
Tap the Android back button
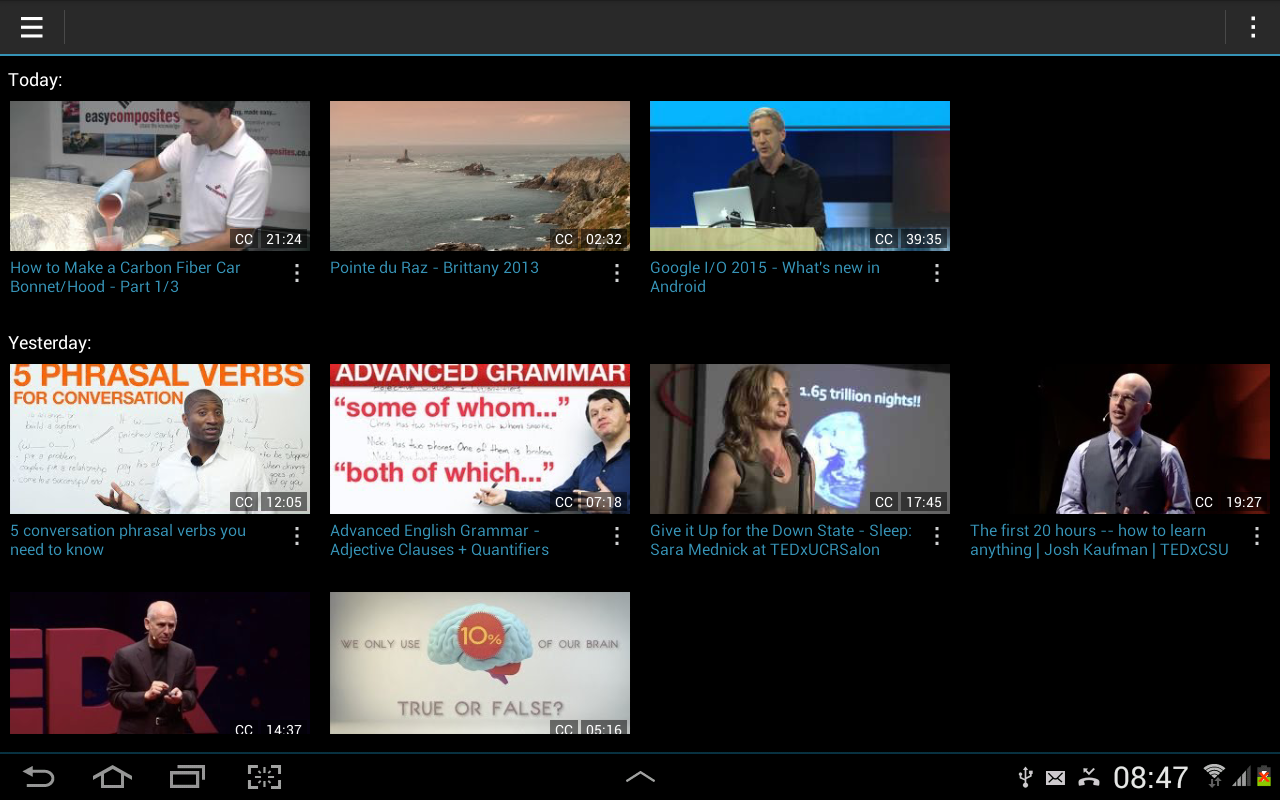pos(39,777)
